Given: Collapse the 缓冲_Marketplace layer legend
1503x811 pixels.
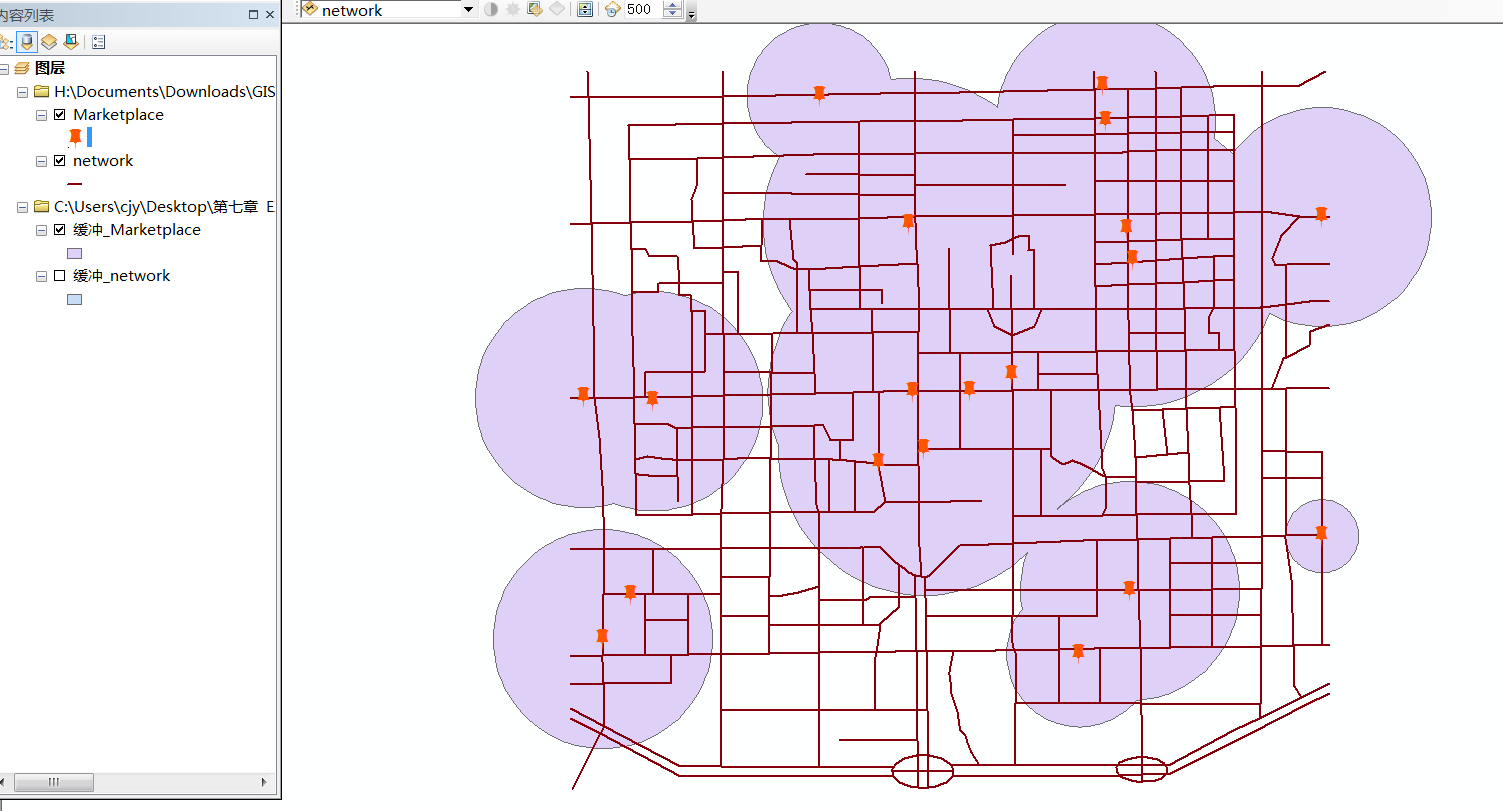Looking at the screenshot, I should [41, 230].
